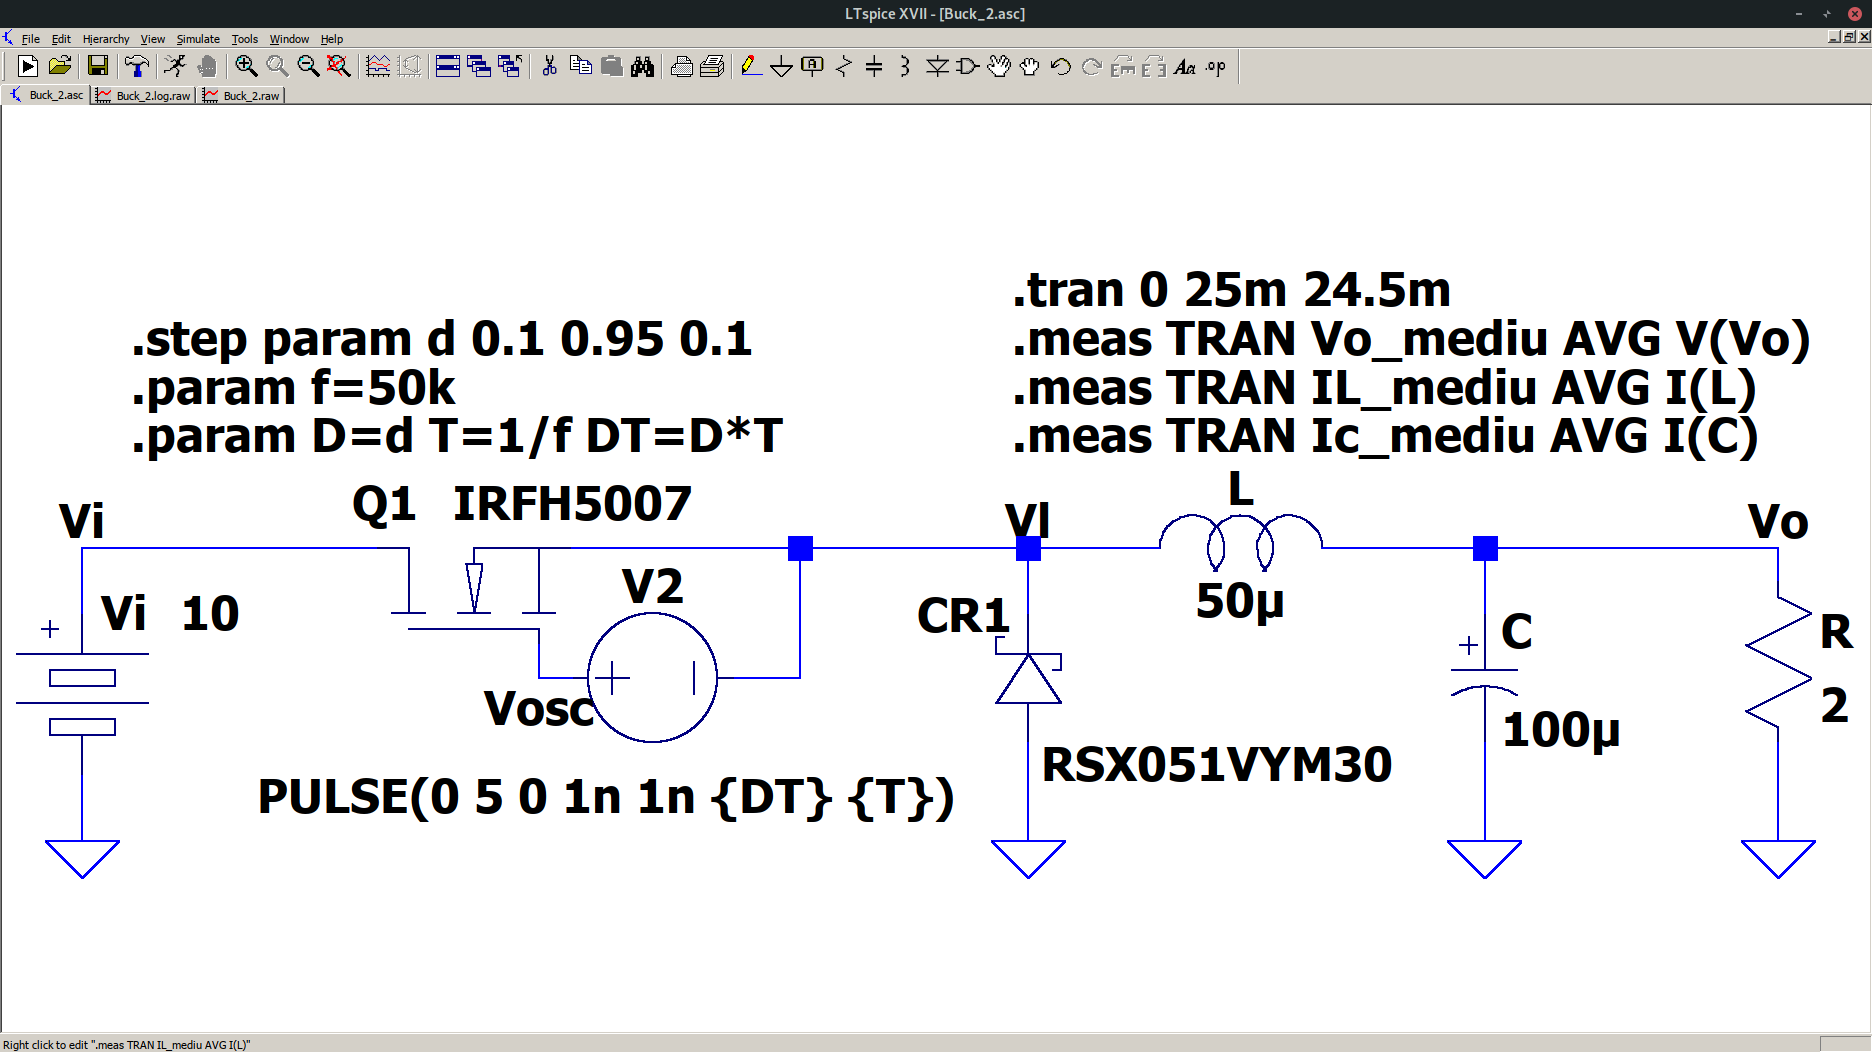This screenshot has width=1872, height=1052.
Task: Open the Window menu
Action: [x=289, y=39]
